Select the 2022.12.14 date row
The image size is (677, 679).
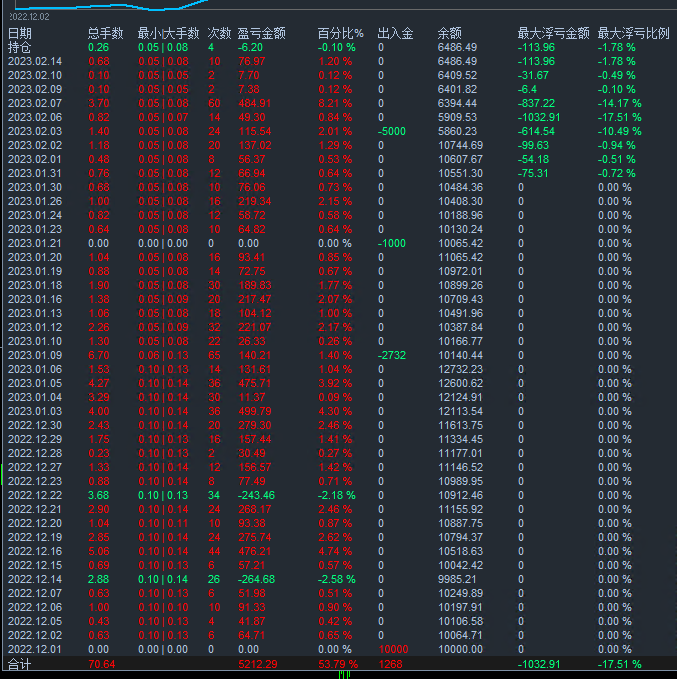point(35,579)
